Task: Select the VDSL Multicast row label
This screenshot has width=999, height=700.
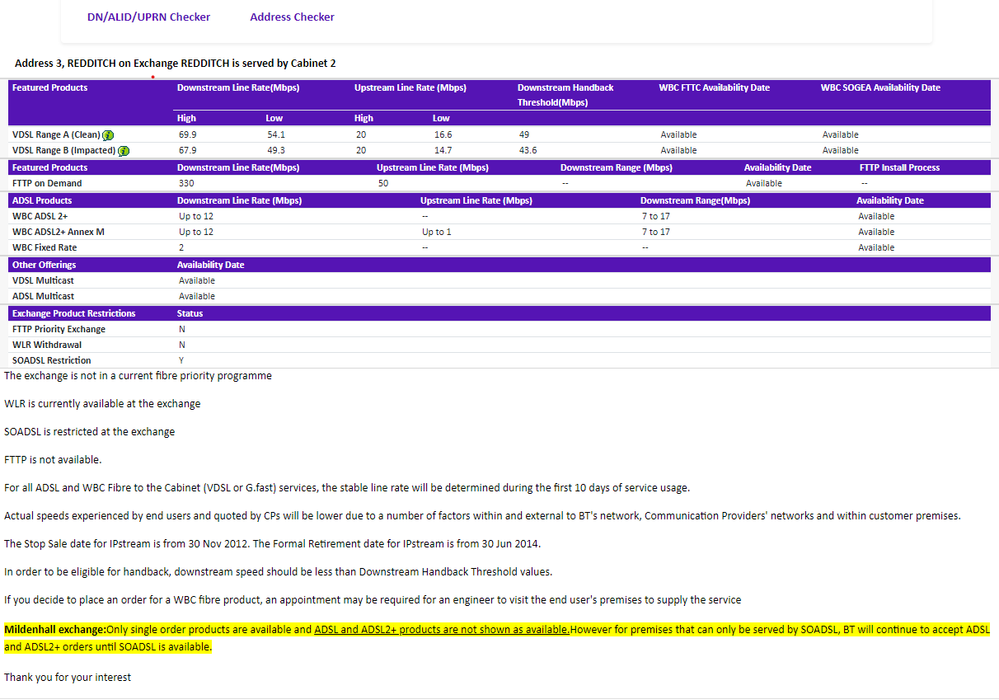Action: click(x=43, y=281)
